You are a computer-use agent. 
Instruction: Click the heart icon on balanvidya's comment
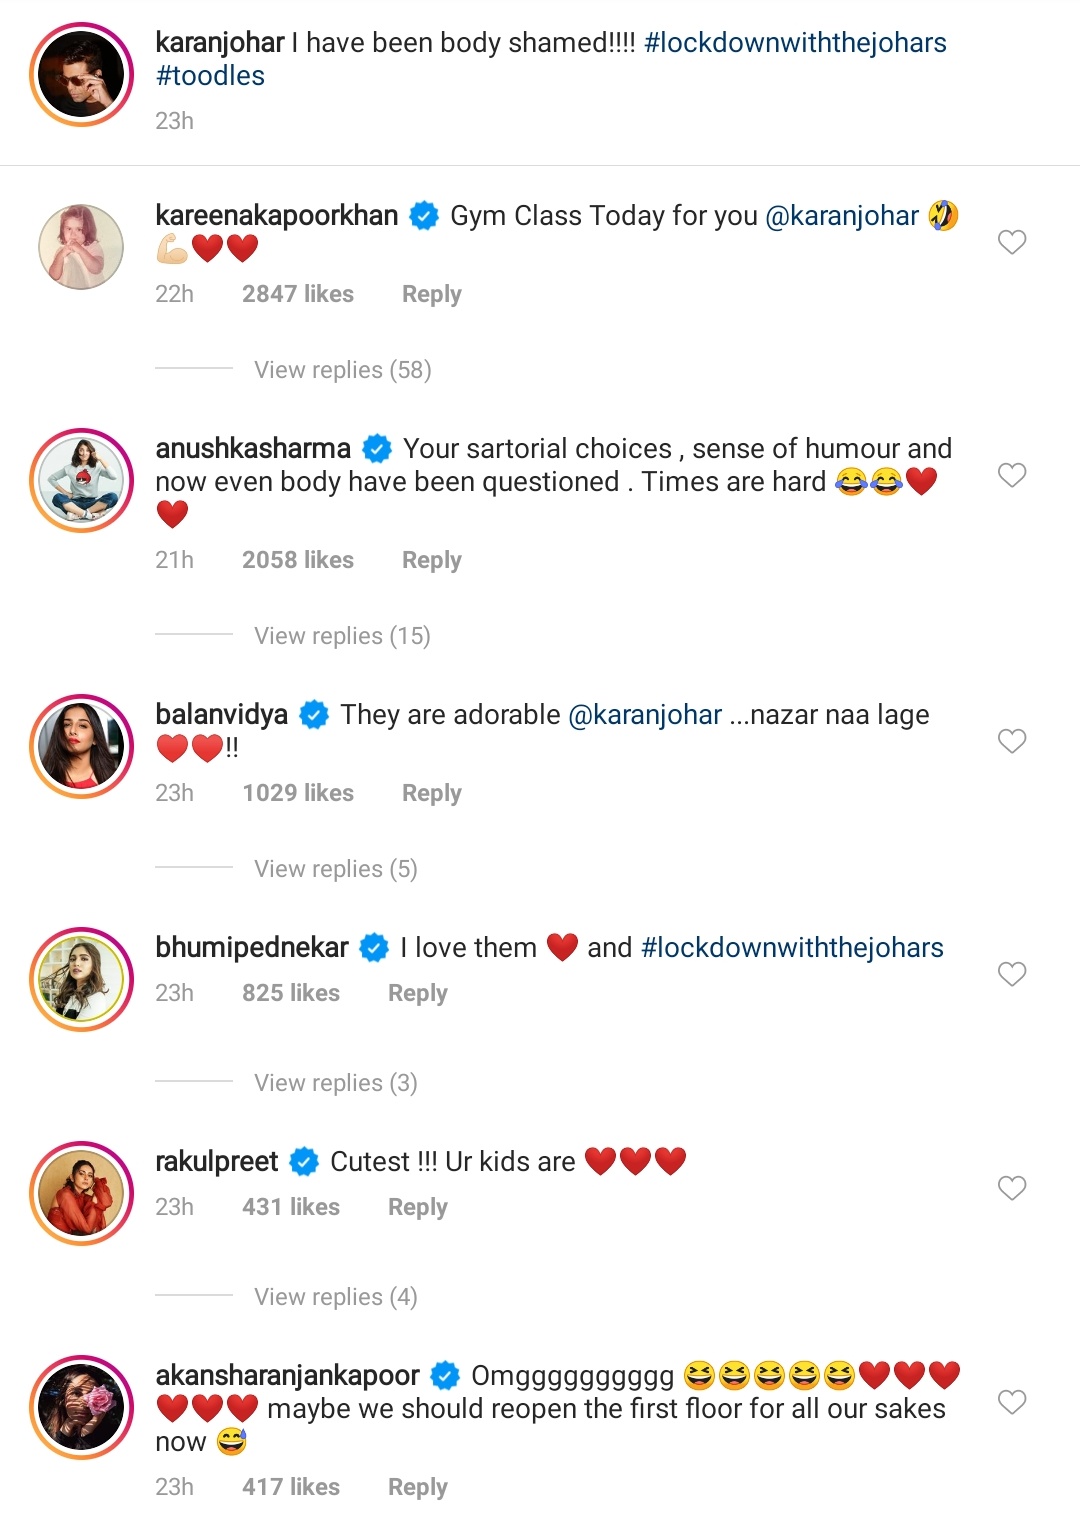(x=1011, y=740)
